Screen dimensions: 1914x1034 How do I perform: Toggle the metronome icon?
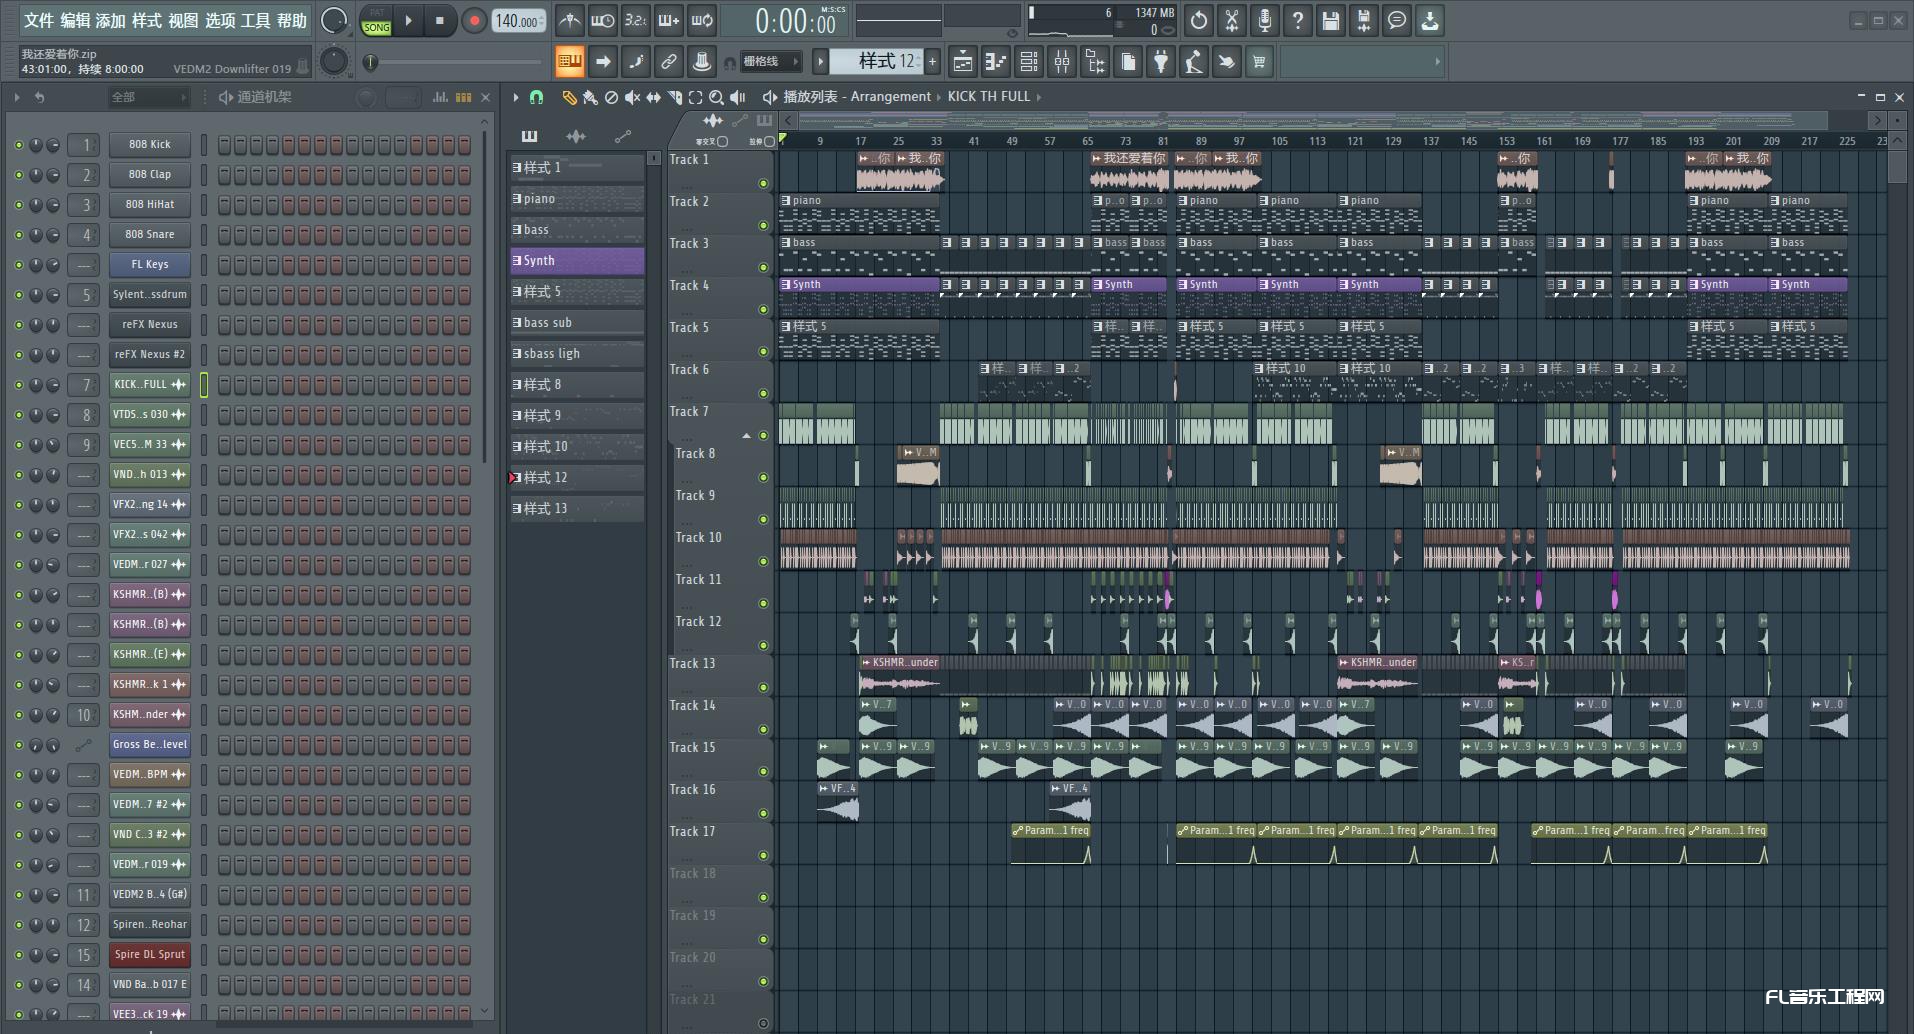570,20
